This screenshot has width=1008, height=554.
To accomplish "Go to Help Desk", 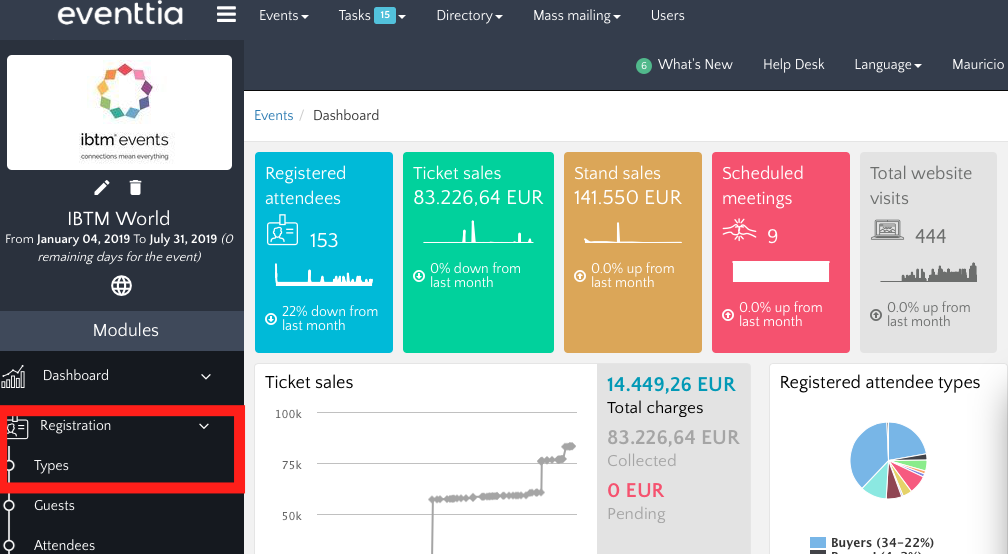I will (793, 65).
